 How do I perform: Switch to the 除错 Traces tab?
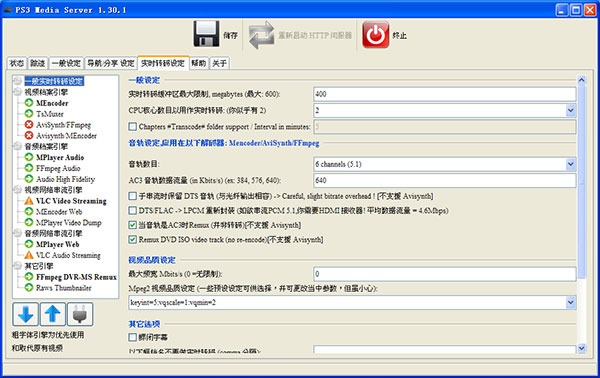38,63
